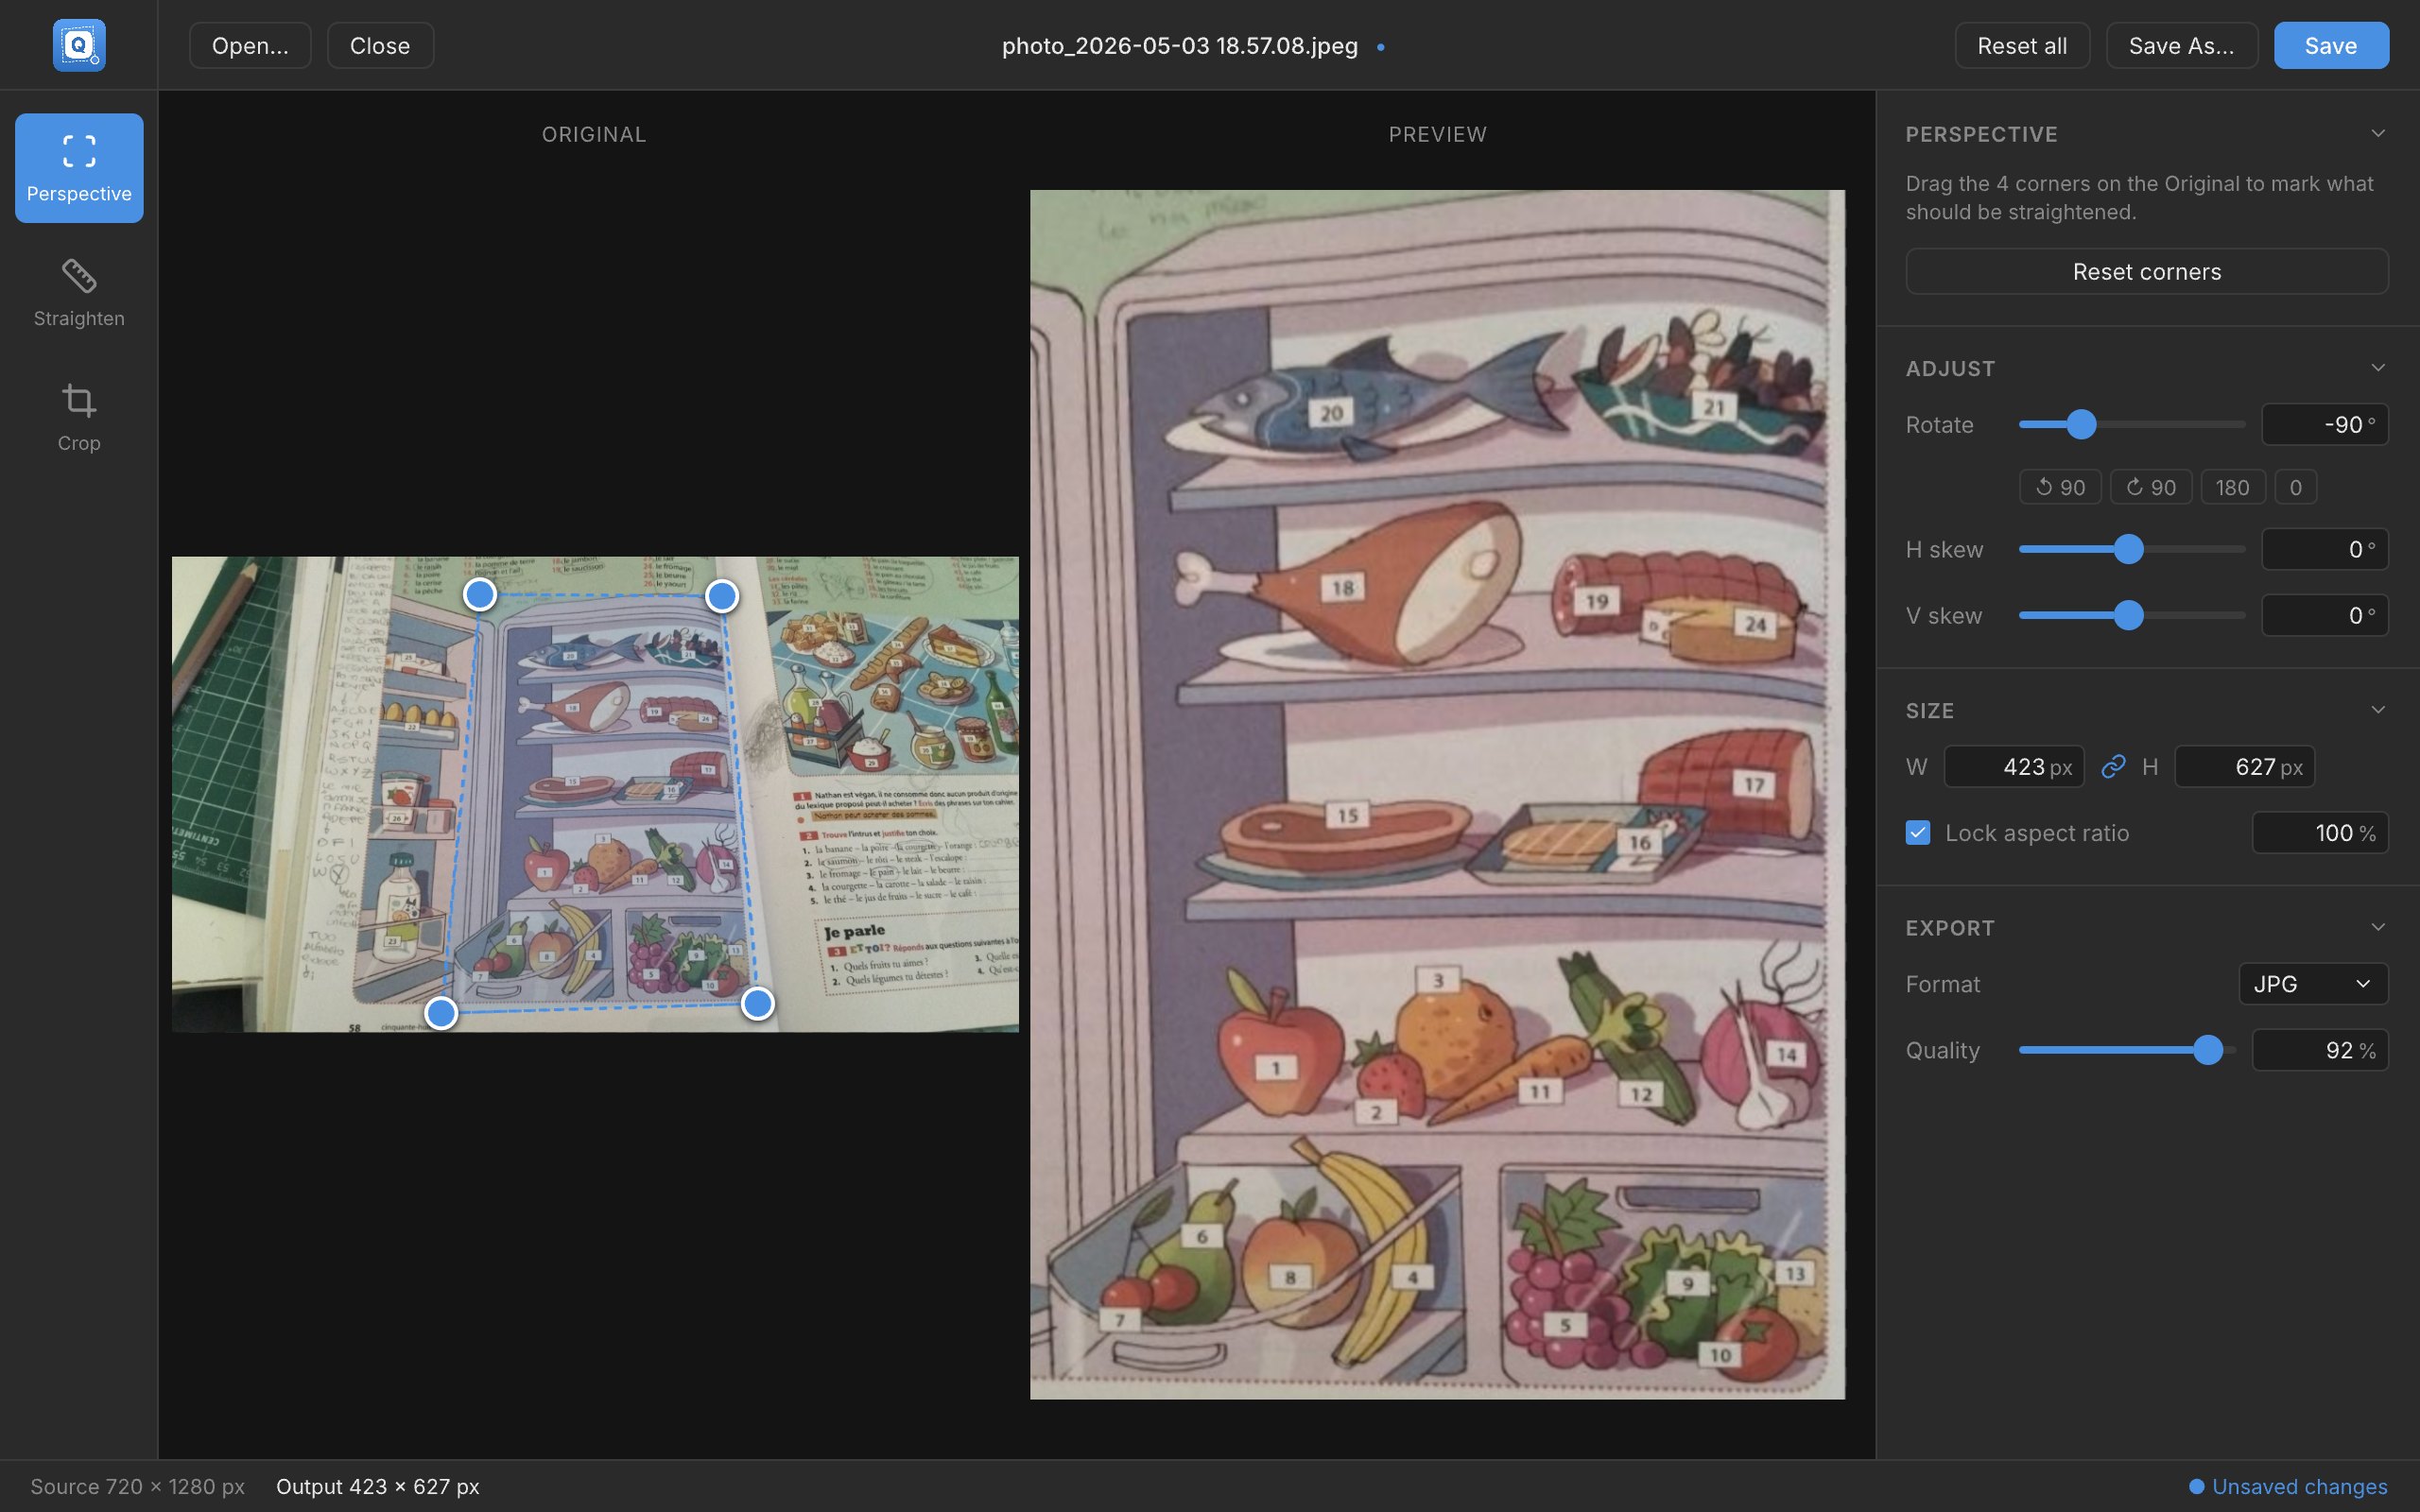Click the H skew slider handle
The height and width of the screenshot is (1512, 2420).
(2129, 550)
